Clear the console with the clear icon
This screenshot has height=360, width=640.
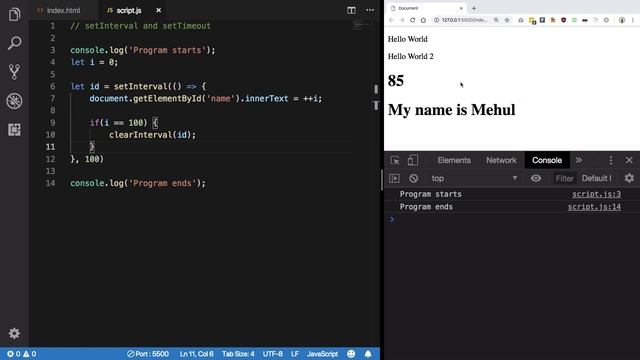[413, 178]
